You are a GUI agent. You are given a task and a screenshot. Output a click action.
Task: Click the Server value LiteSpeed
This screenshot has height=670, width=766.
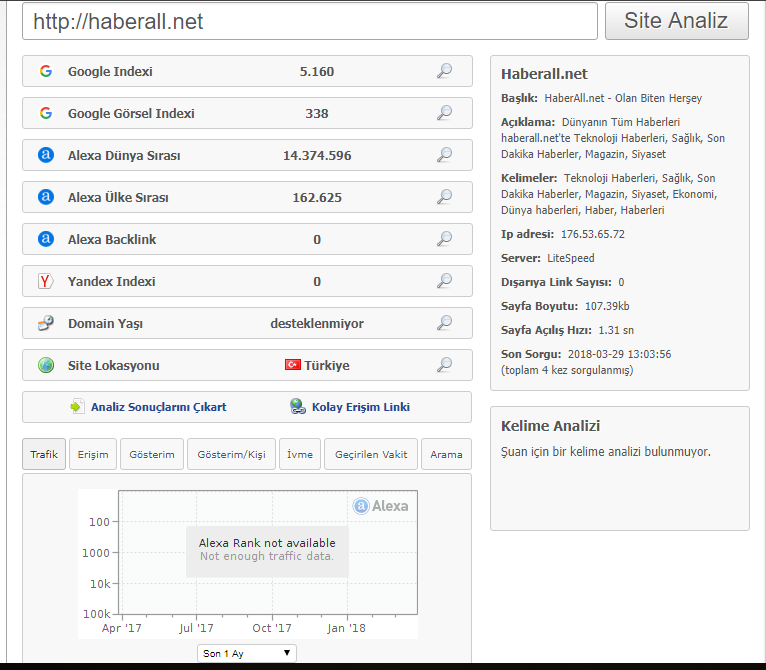571,258
